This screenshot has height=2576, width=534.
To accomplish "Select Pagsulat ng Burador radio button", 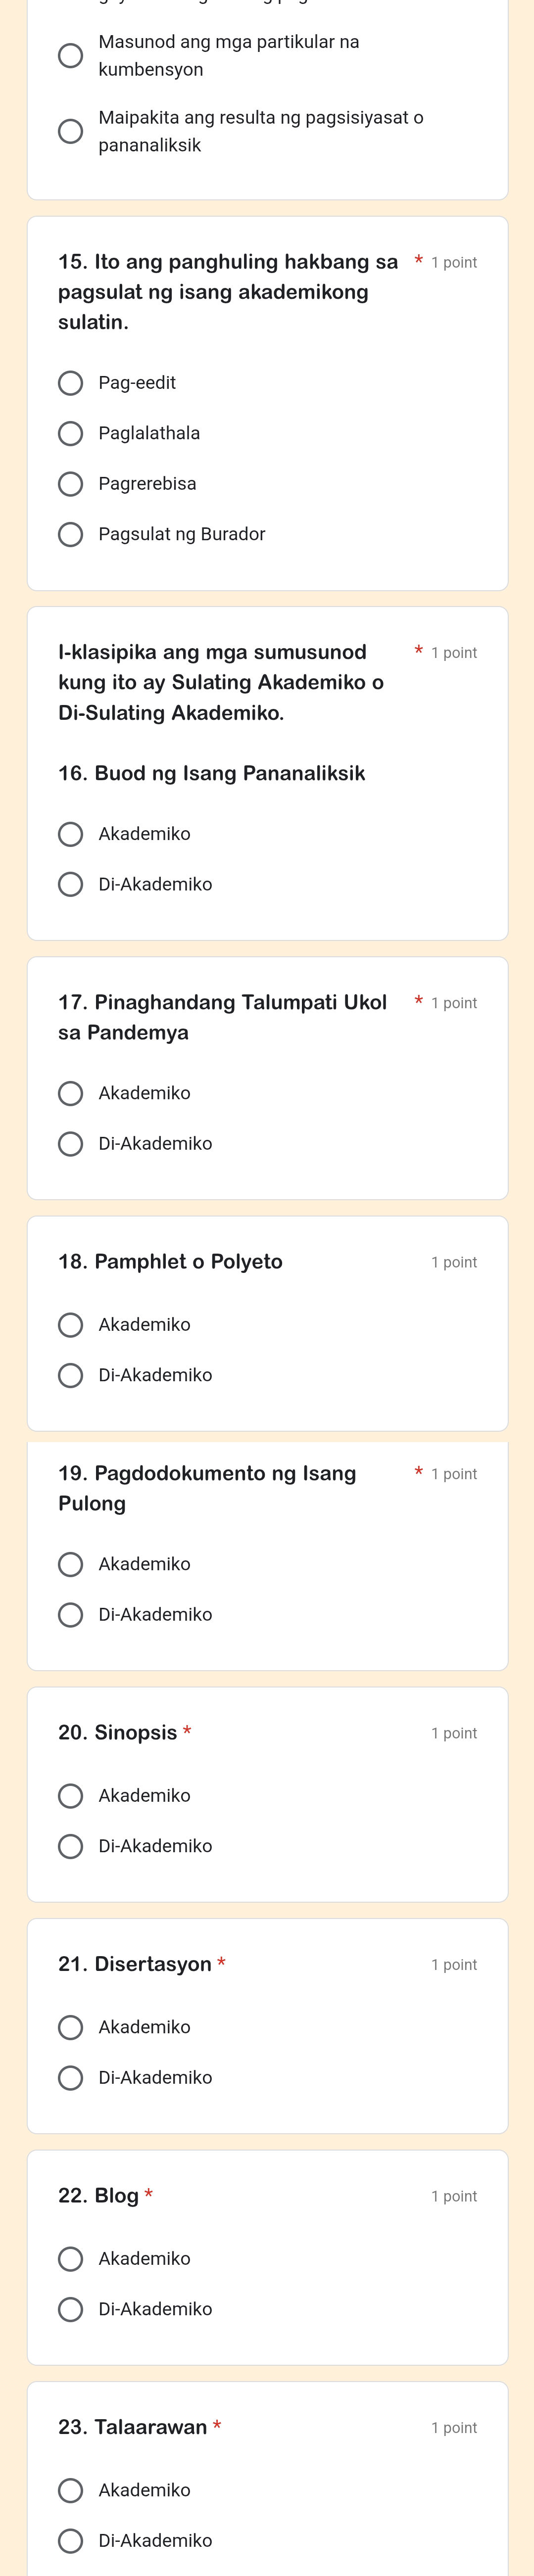I will 70,534.
